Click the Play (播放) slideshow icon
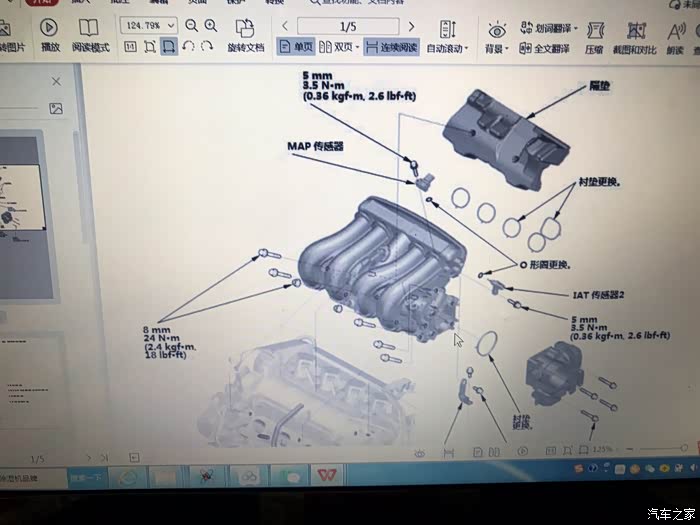This screenshot has width=700, height=525. click(49, 28)
